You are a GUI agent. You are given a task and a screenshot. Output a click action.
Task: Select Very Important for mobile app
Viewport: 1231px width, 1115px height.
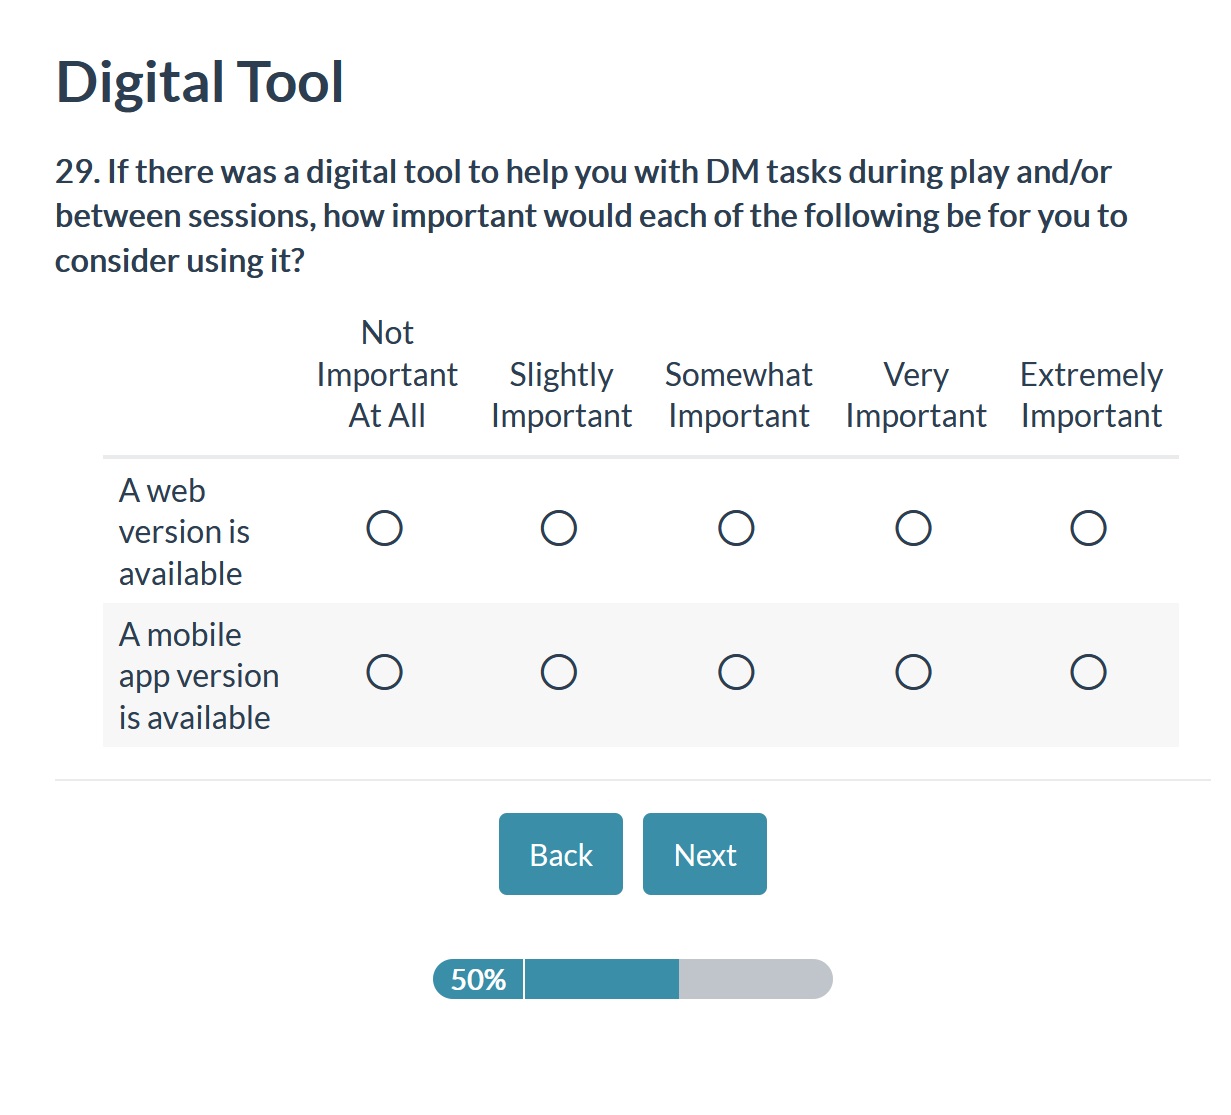click(913, 672)
